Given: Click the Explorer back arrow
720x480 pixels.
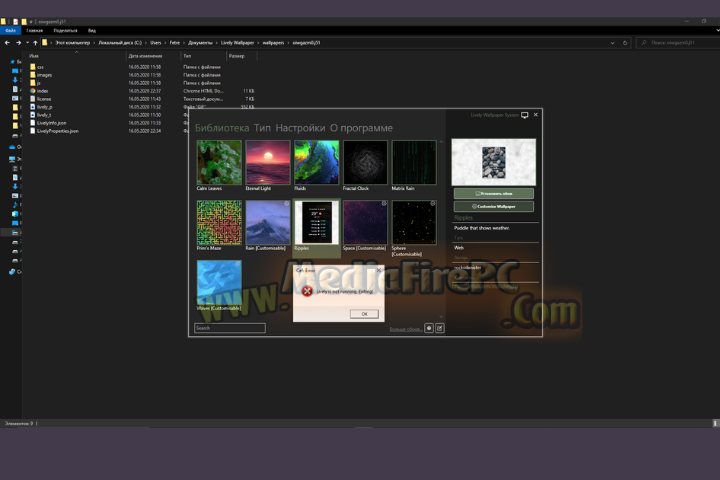Looking at the screenshot, I should tap(8, 43).
